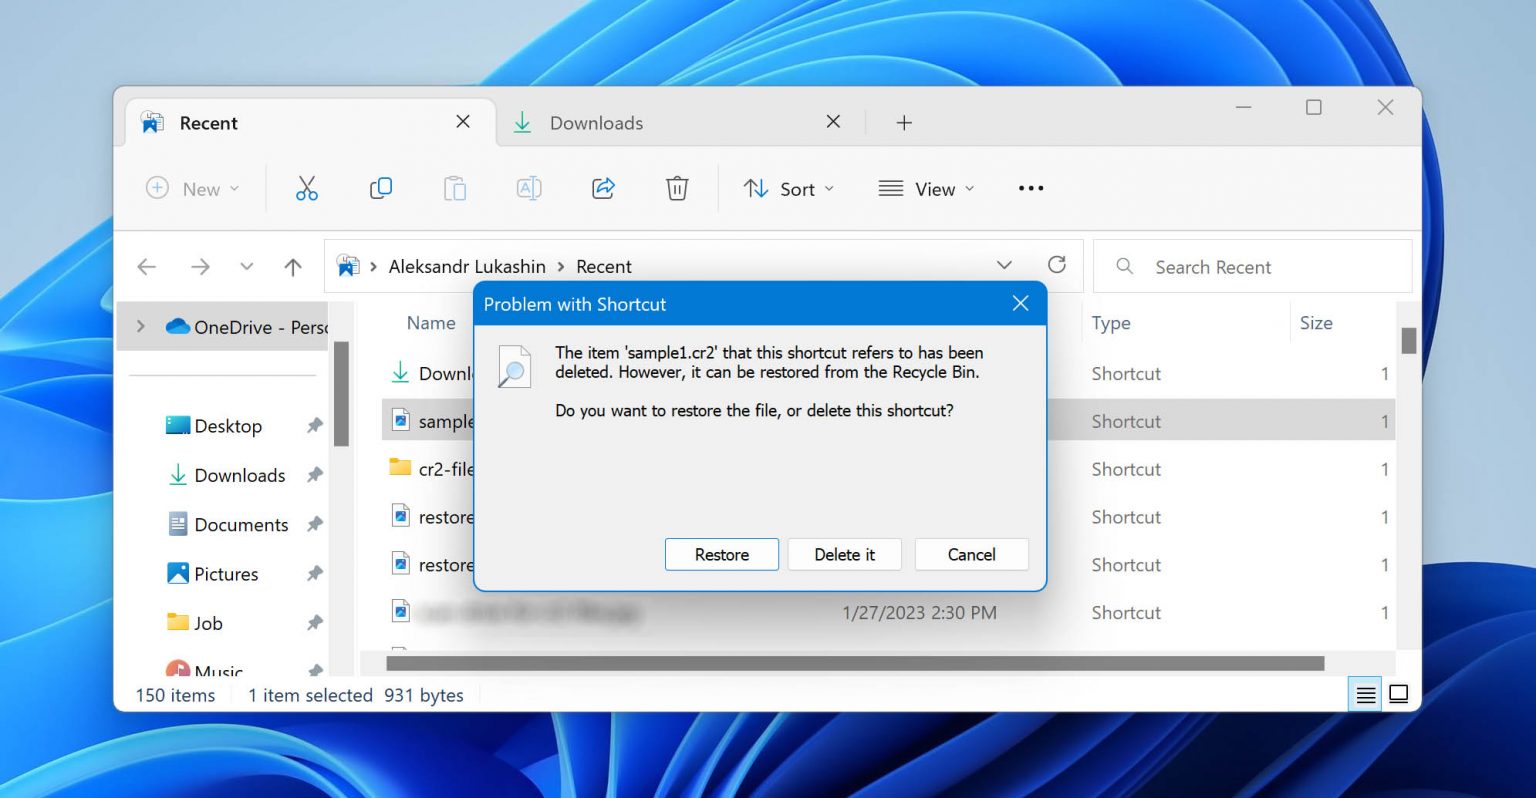Cancel the Problem with Shortcut dialog

tap(970, 554)
